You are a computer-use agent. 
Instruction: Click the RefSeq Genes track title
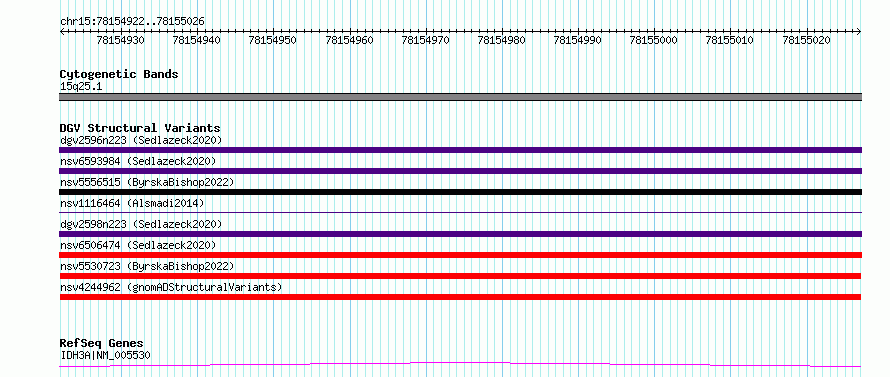tap(101, 343)
